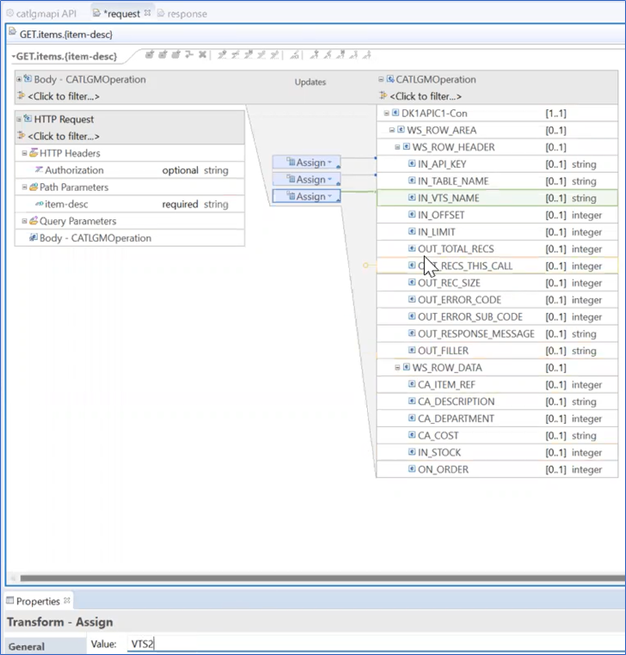626x655 pixels.
Task: Select the IN_LIMIT row
Action: (x=497, y=232)
